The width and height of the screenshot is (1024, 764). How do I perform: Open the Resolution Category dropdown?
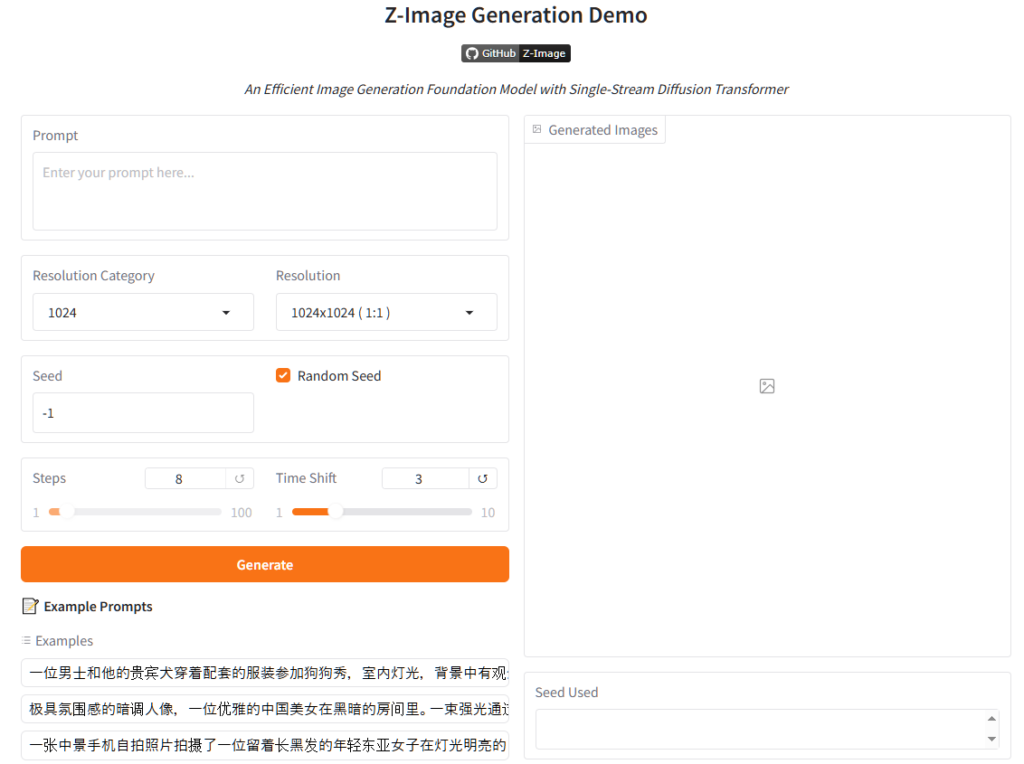coord(143,313)
